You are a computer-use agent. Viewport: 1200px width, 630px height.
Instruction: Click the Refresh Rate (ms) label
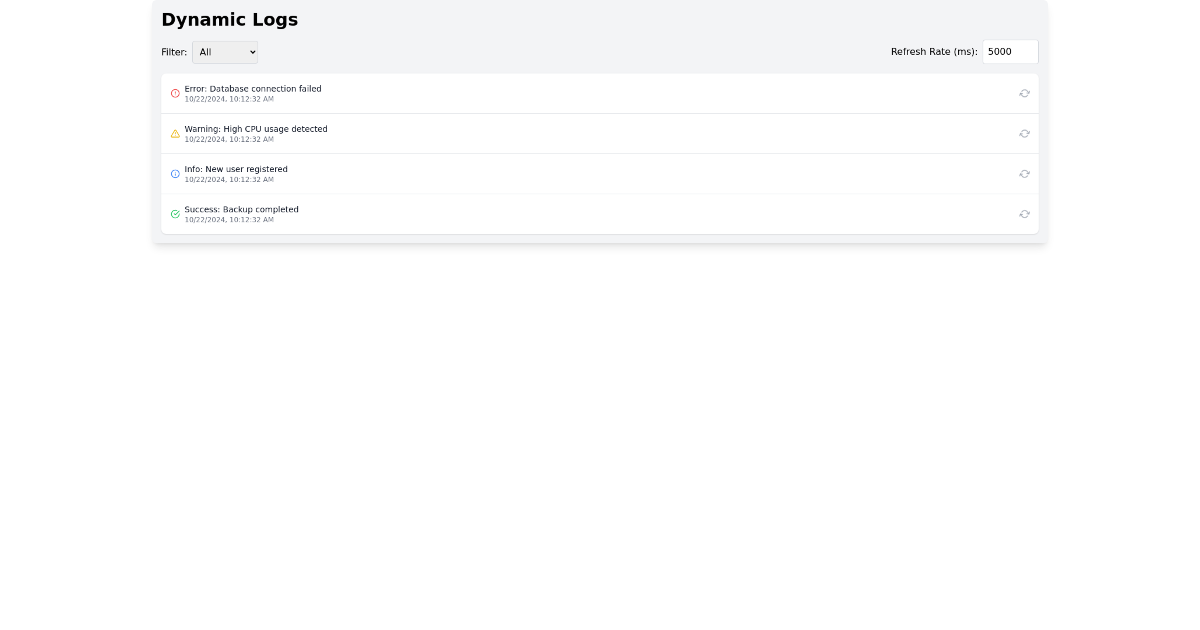coord(934,51)
